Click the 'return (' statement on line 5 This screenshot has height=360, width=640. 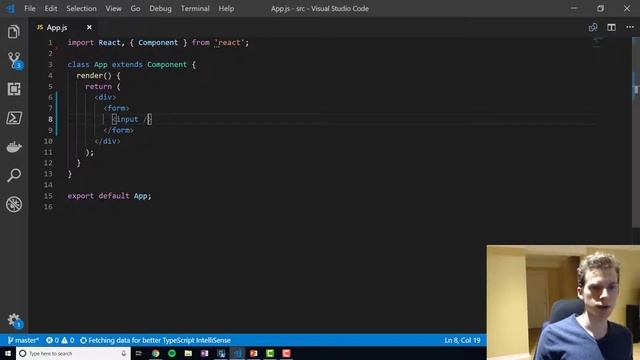(x=103, y=87)
